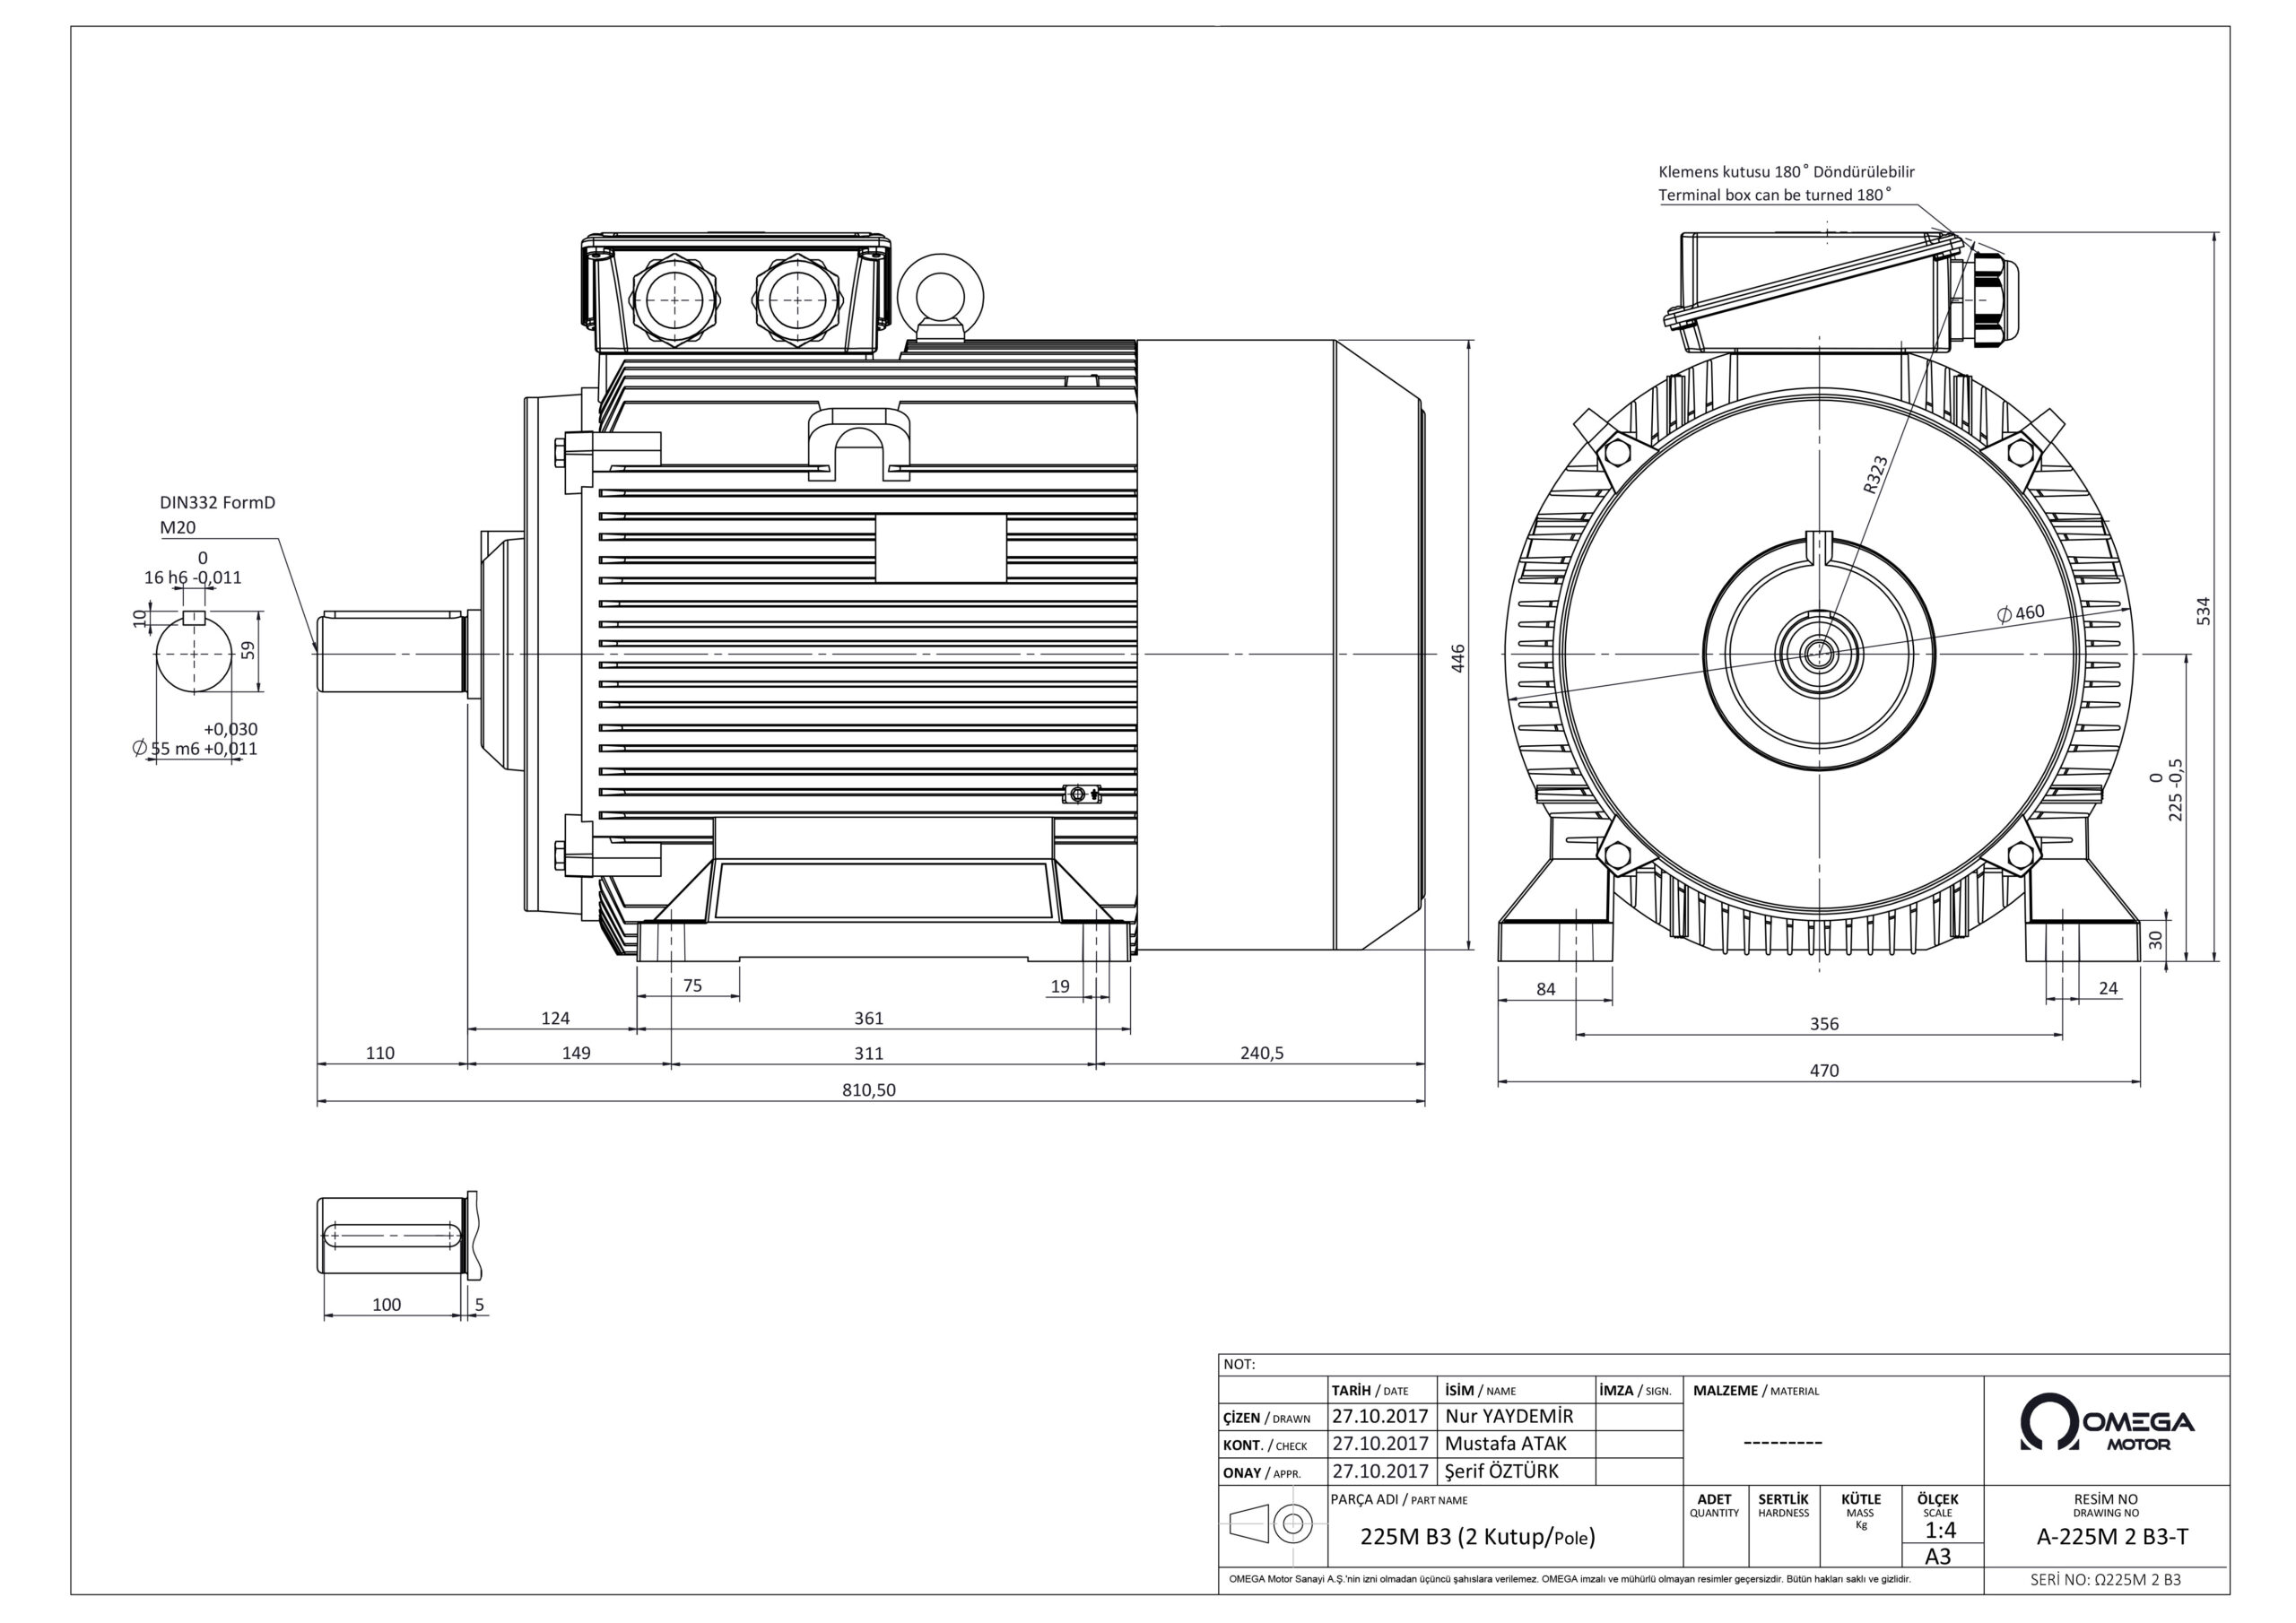Click the PARÇA ADI / PART NAME label
This screenshot has height=1623, width=2296.
tap(1399, 1500)
